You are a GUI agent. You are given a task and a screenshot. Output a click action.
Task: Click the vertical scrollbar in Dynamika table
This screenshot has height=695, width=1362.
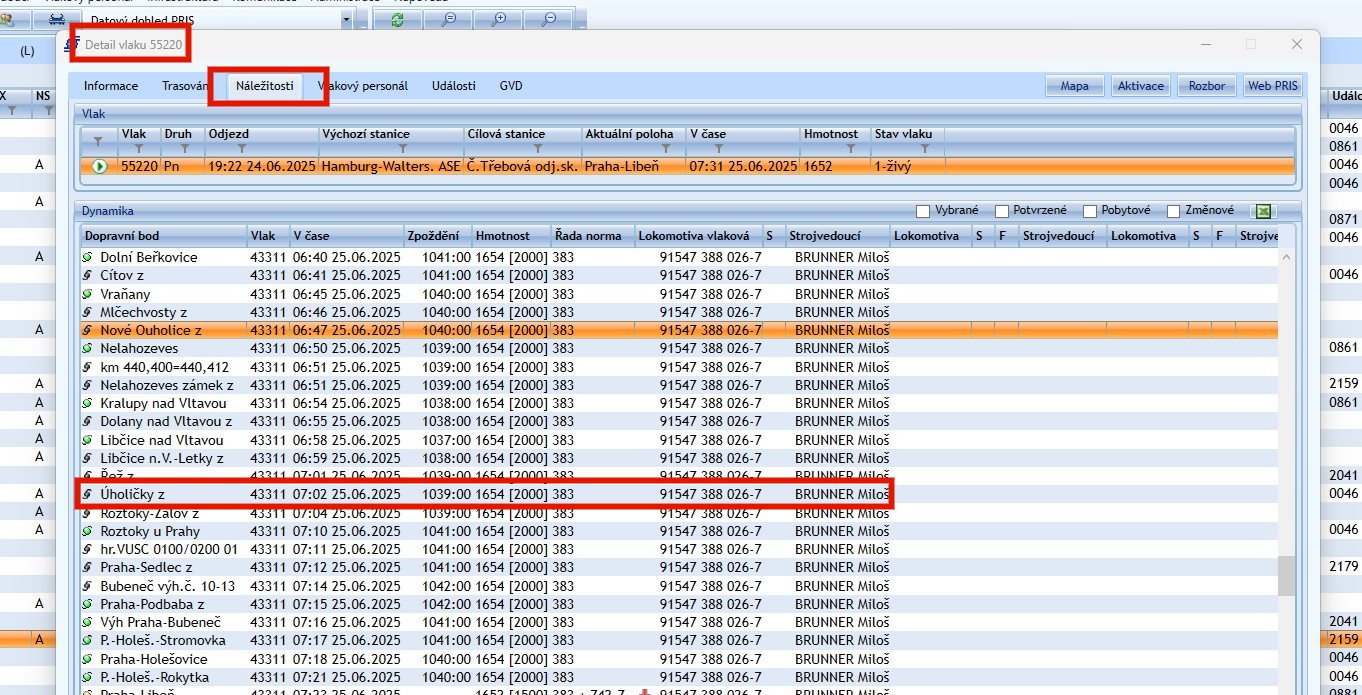1286,575
